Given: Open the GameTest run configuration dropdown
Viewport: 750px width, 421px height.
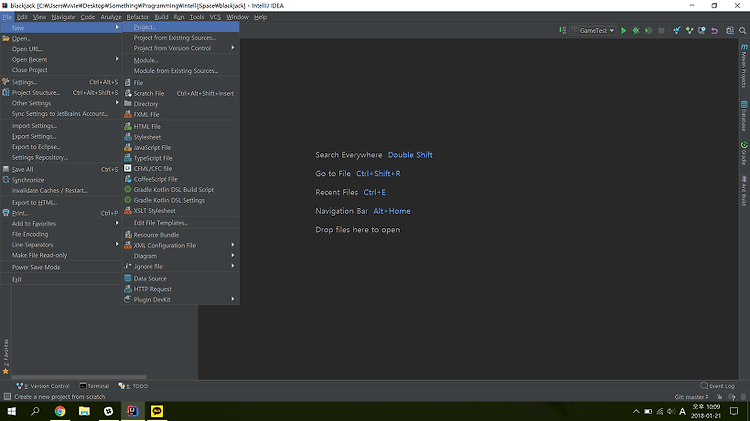Looking at the screenshot, I should (593, 31).
